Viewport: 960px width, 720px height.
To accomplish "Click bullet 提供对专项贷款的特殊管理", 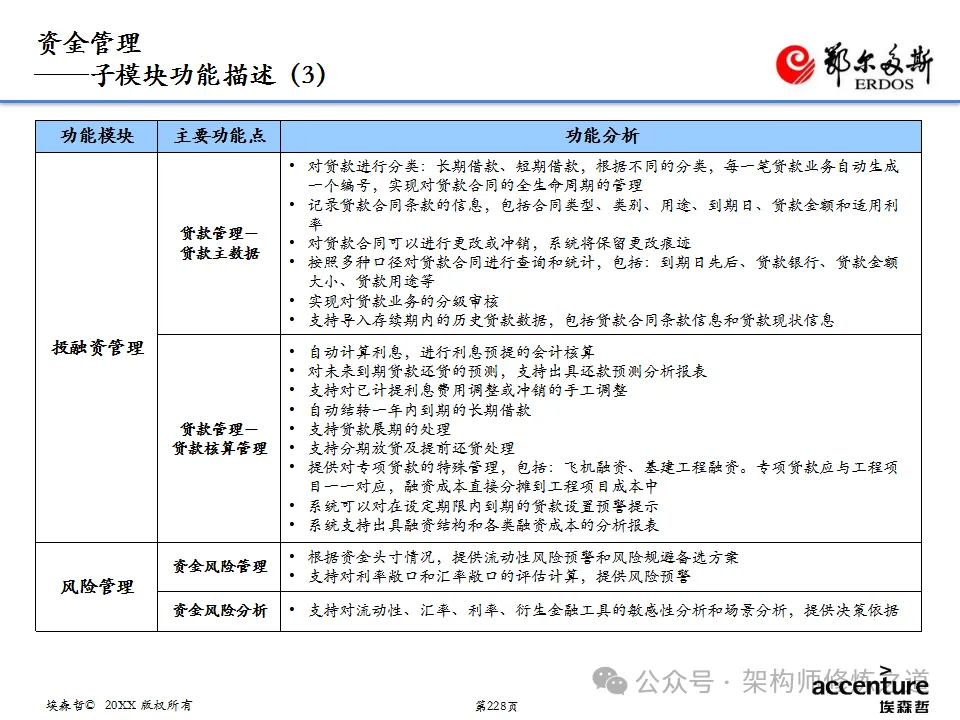I will (x=603, y=477).
